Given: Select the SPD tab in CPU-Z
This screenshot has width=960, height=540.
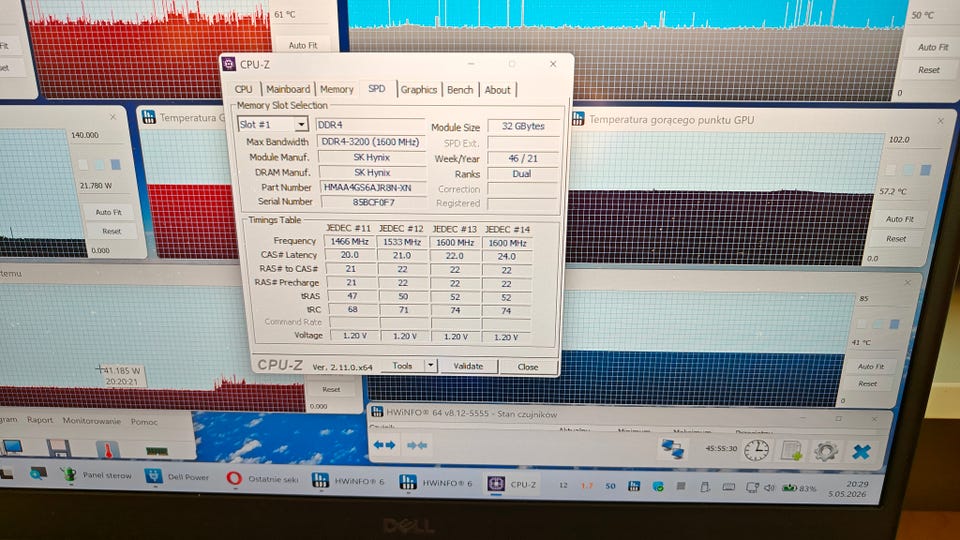Looking at the screenshot, I should [377, 89].
